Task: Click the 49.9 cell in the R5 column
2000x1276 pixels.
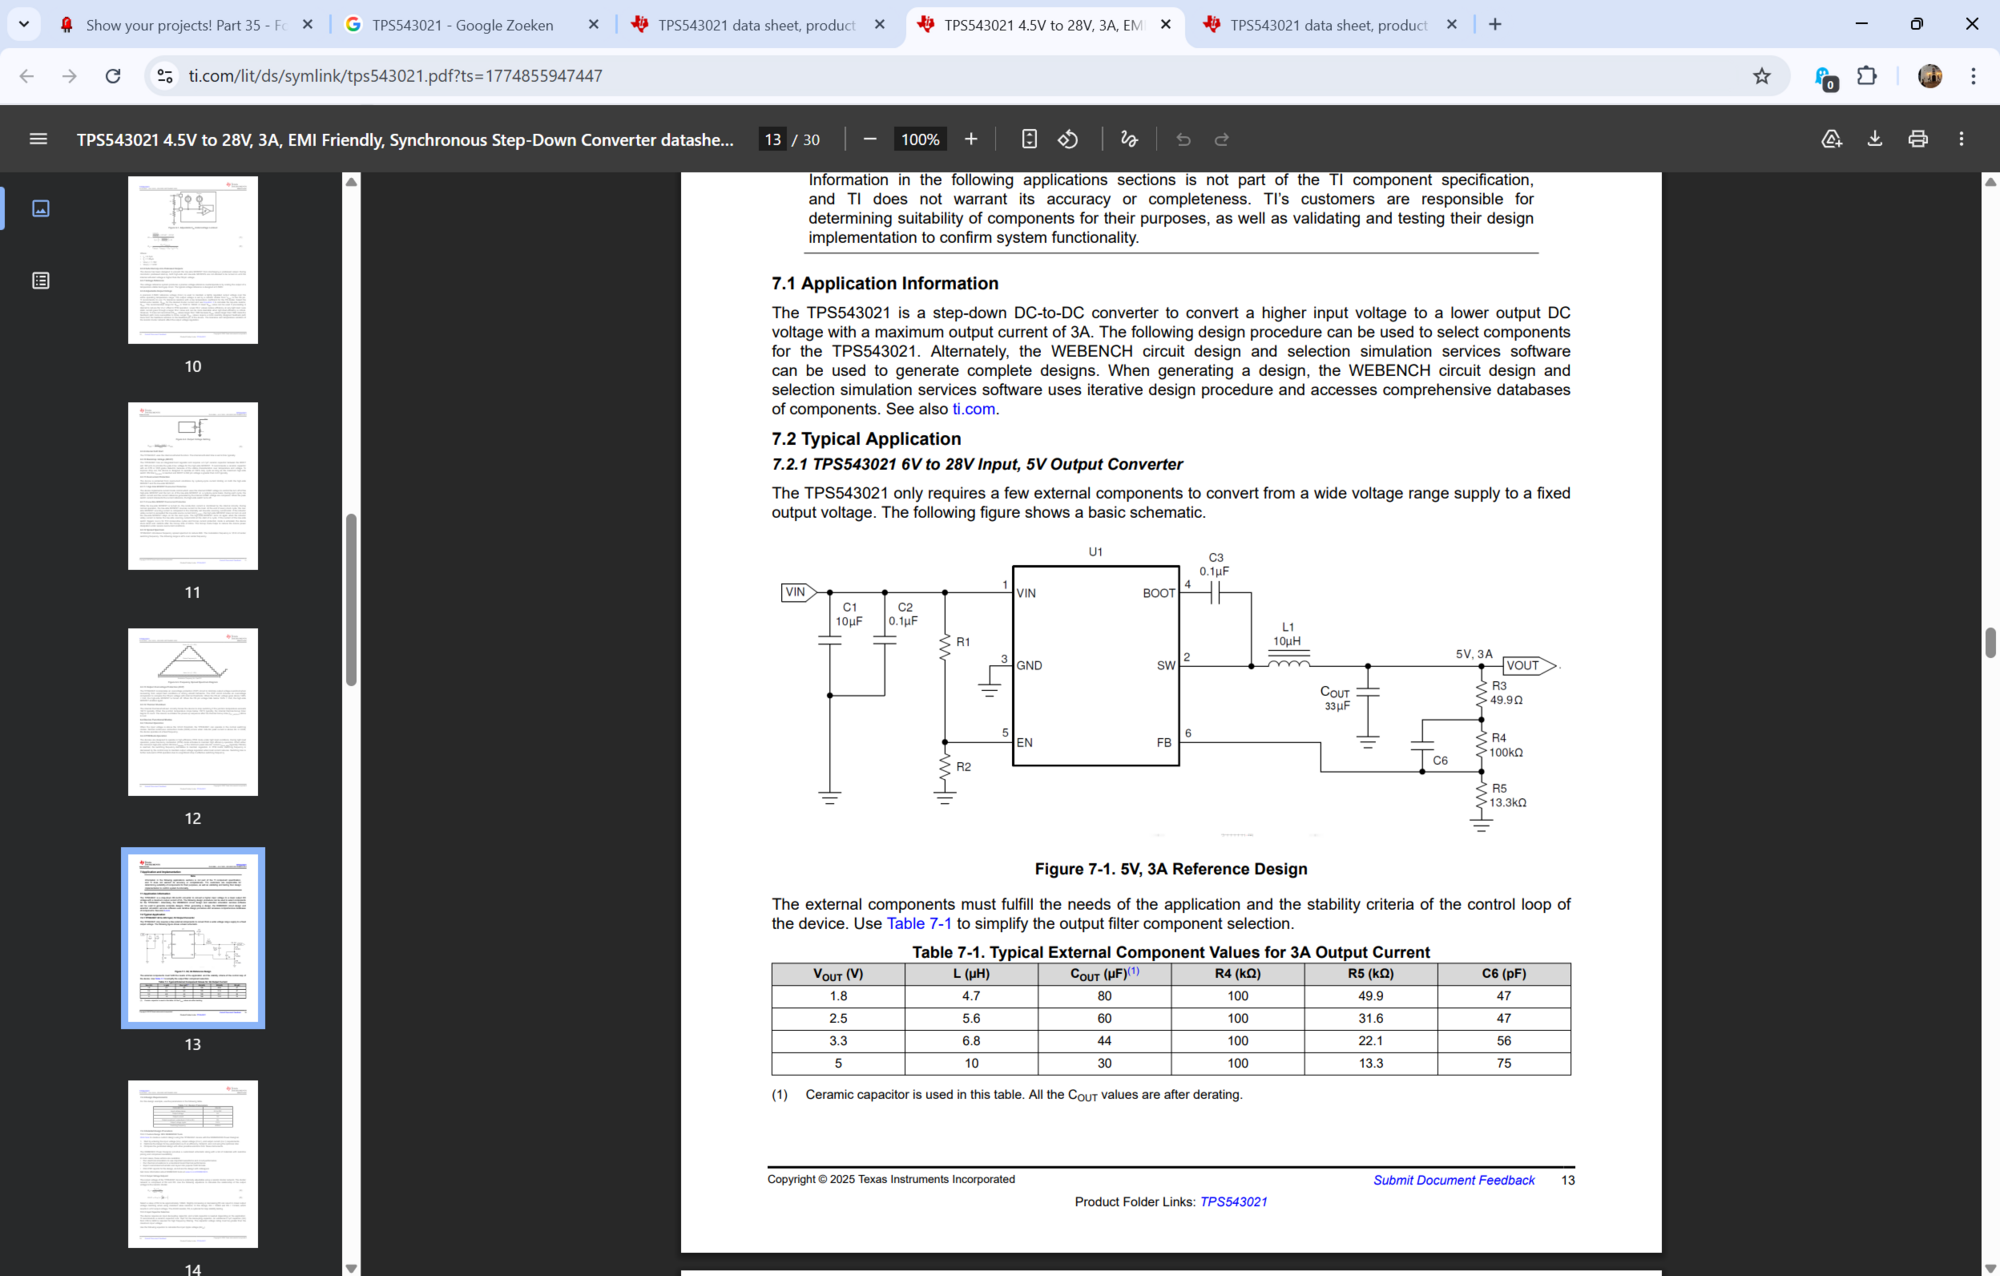Action: (x=1370, y=996)
